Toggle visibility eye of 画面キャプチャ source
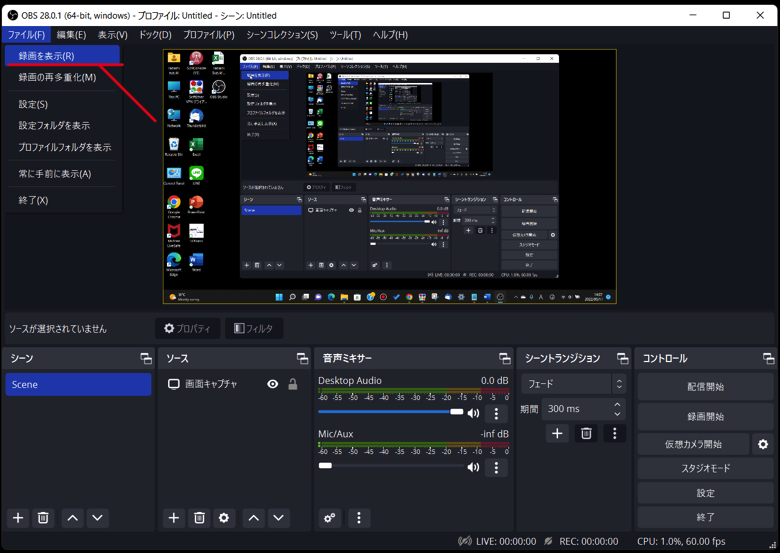 pos(273,384)
